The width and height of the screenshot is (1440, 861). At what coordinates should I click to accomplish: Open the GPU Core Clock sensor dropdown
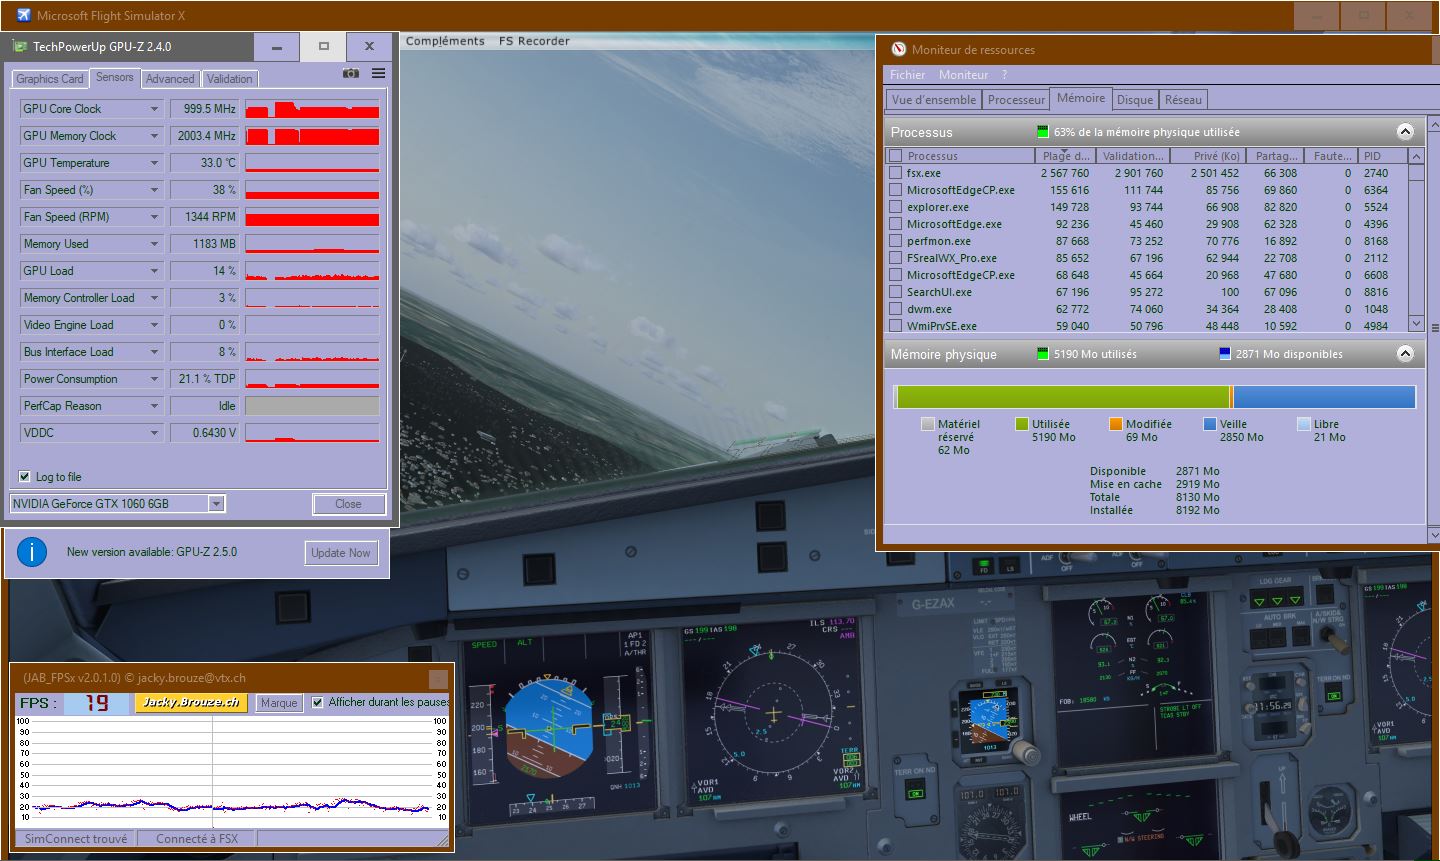tap(154, 109)
